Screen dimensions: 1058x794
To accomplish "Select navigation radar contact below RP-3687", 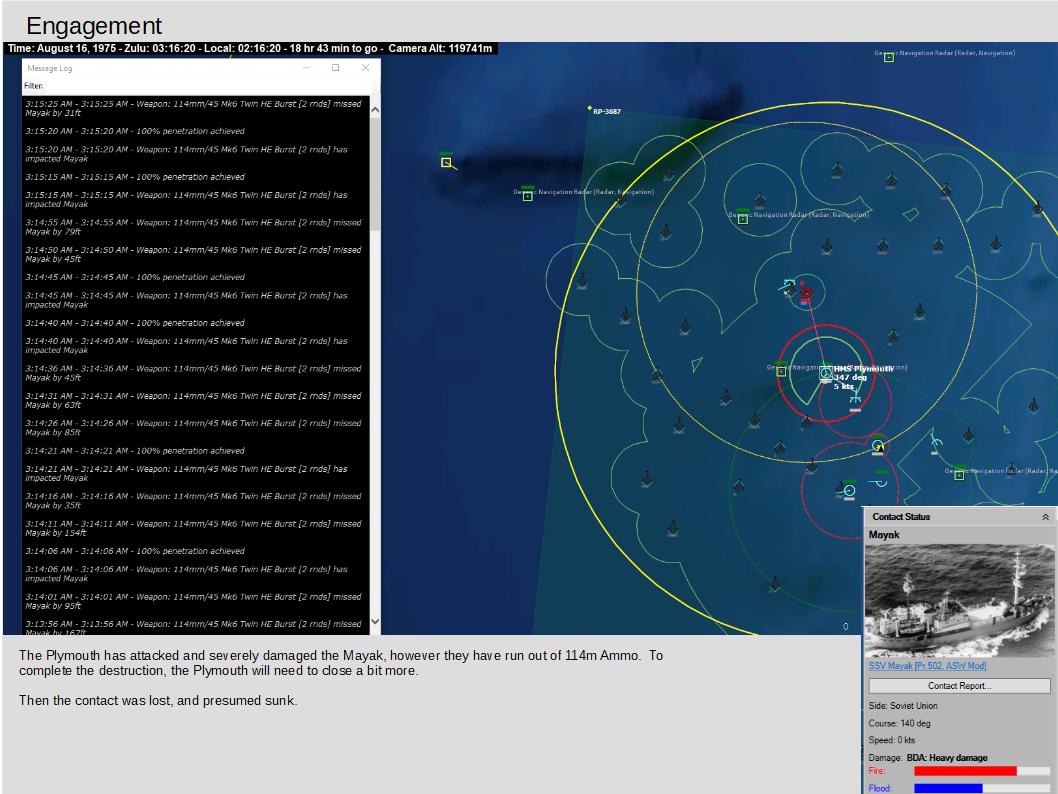I will tap(528, 196).
